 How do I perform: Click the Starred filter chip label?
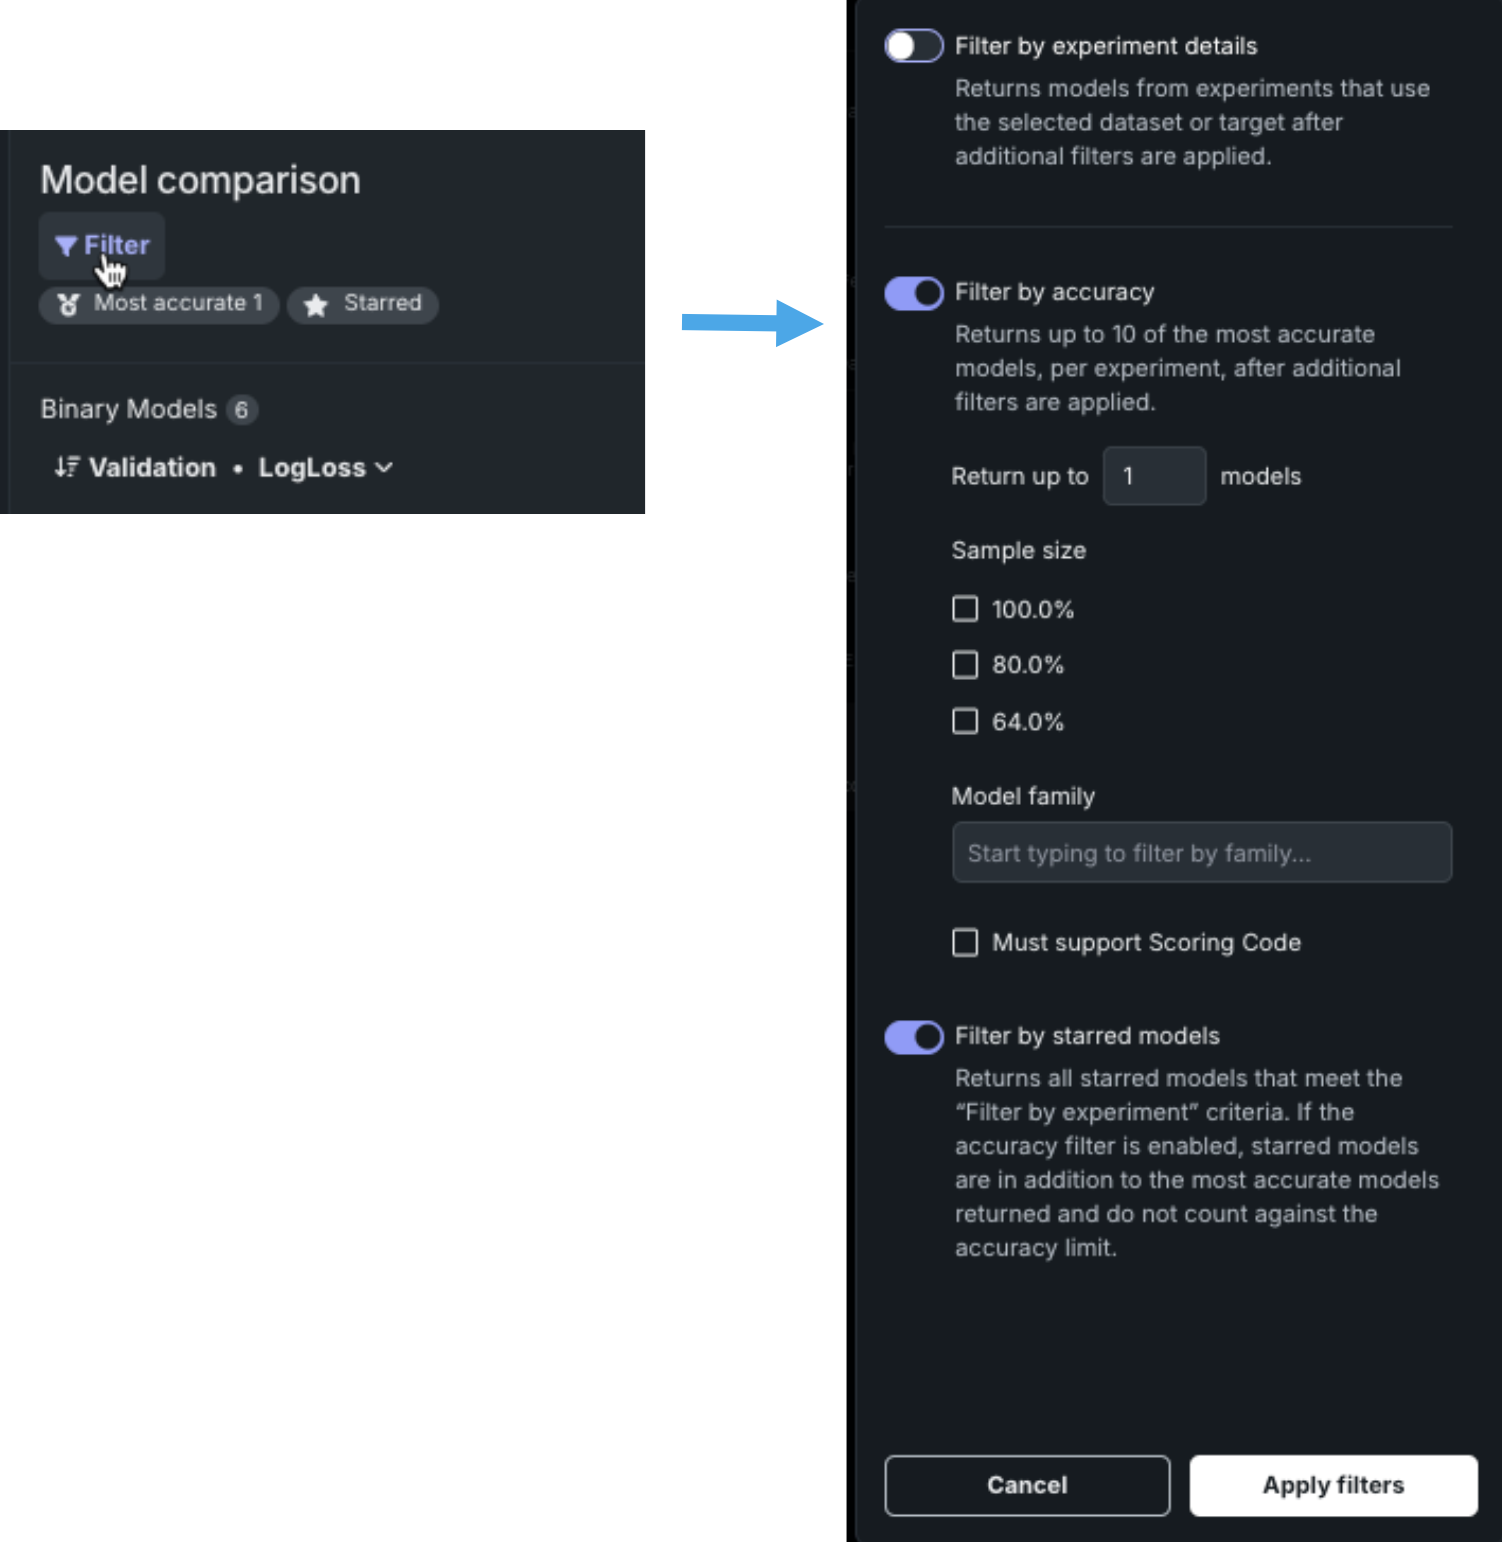tap(382, 304)
